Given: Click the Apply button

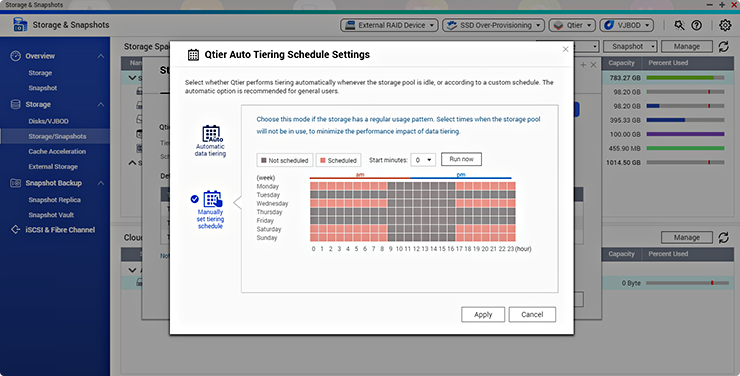Looking at the screenshot, I should click(x=483, y=314).
